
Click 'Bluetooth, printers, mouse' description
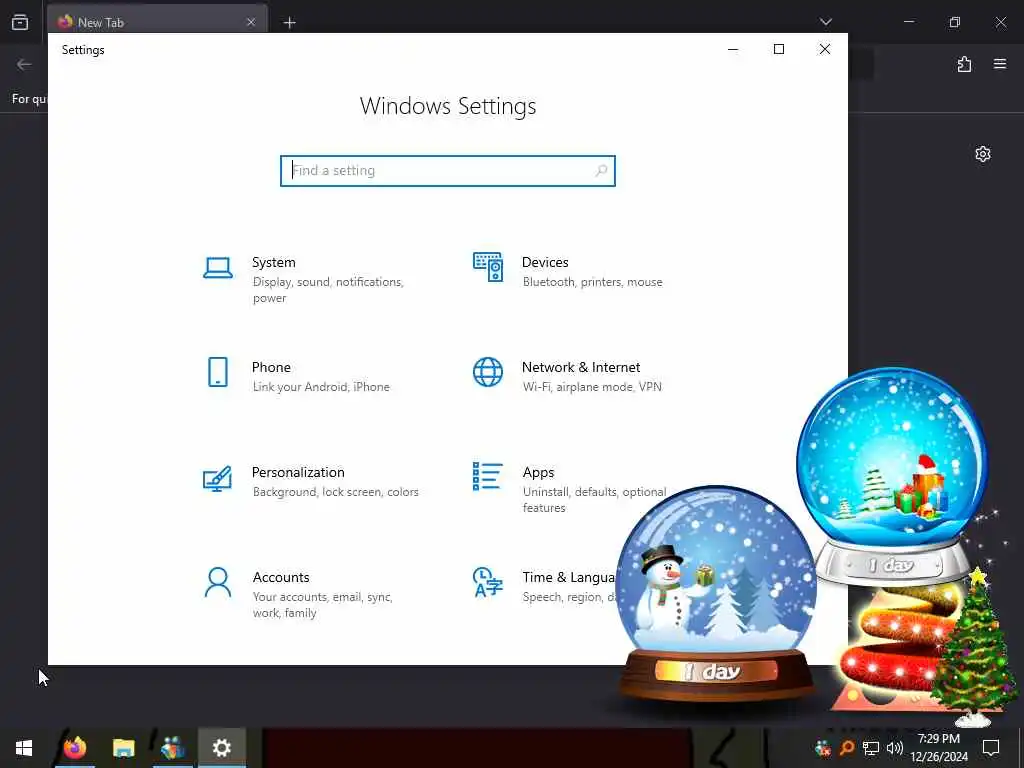[592, 282]
